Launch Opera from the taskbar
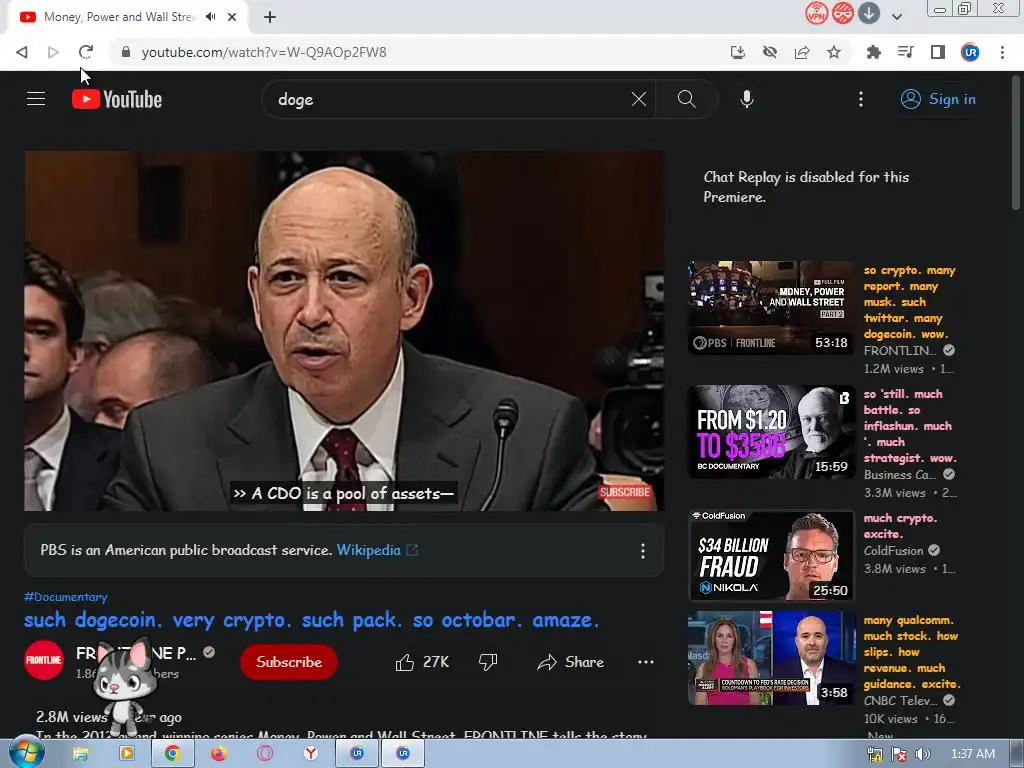The height and width of the screenshot is (768, 1024). (x=264, y=754)
